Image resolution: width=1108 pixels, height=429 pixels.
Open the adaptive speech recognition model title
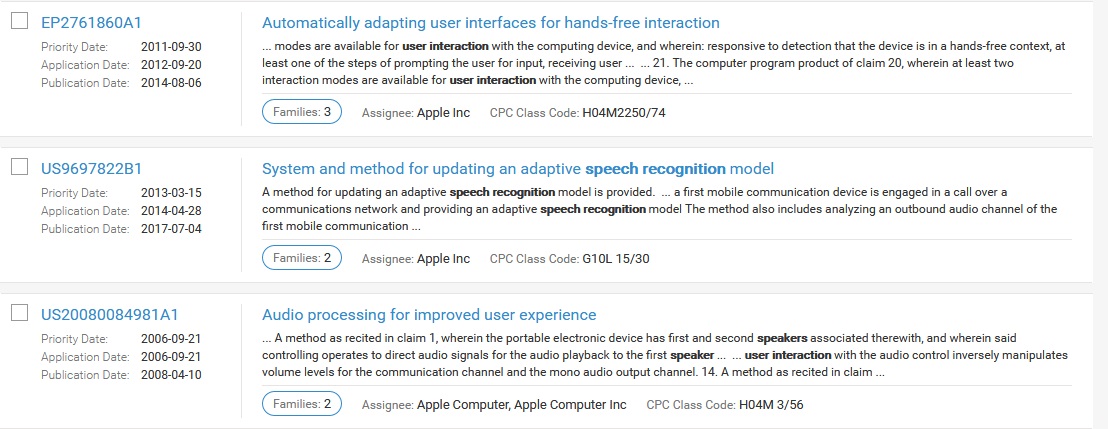(517, 169)
